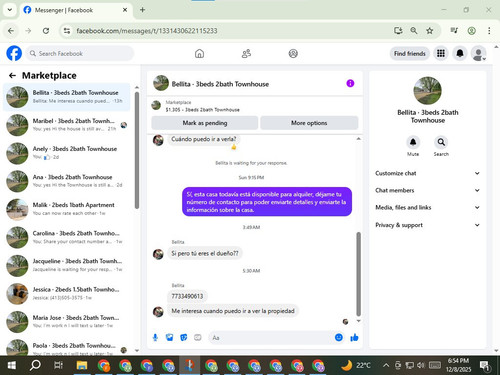500x375 pixels.
Task: Open Maribel conversation in the list
Action: [x=66, y=125]
